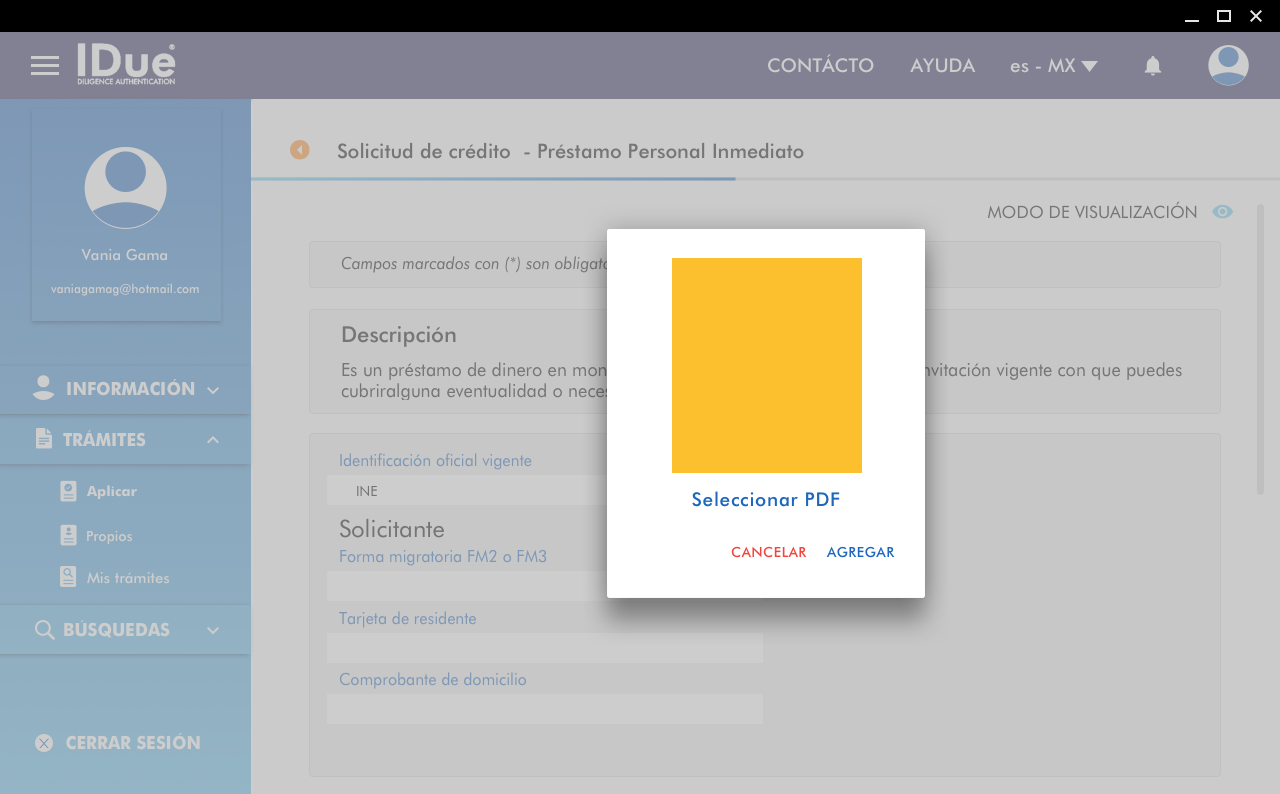This screenshot has height=794, width=1280.
Task: Click the Aplicar sidebar icon
Action: [x=68, y=491]
